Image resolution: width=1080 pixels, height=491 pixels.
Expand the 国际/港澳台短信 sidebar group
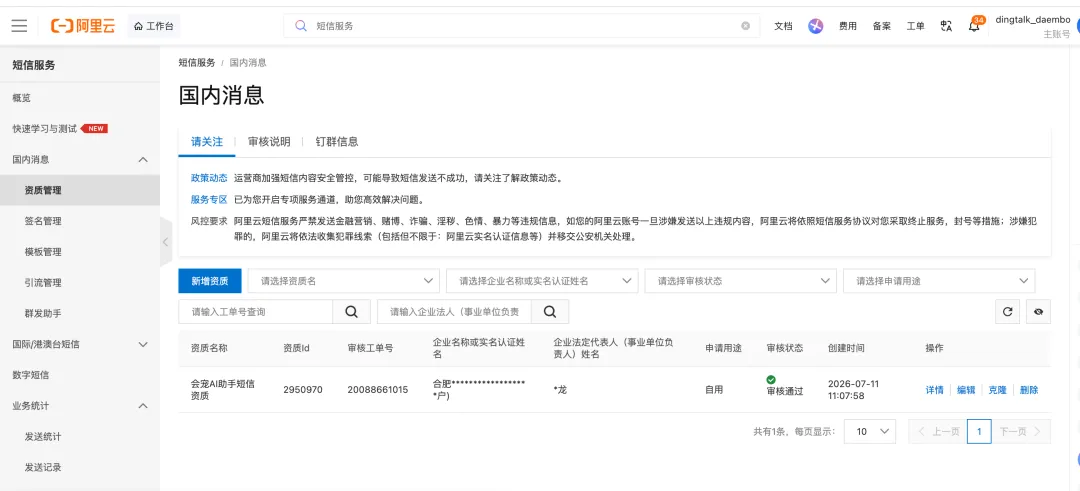(80, 344)
